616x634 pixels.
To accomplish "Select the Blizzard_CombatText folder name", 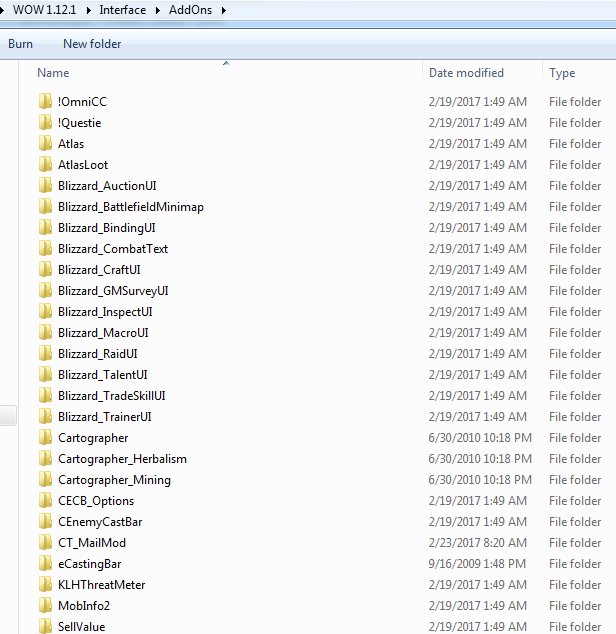I will point(113,249).
